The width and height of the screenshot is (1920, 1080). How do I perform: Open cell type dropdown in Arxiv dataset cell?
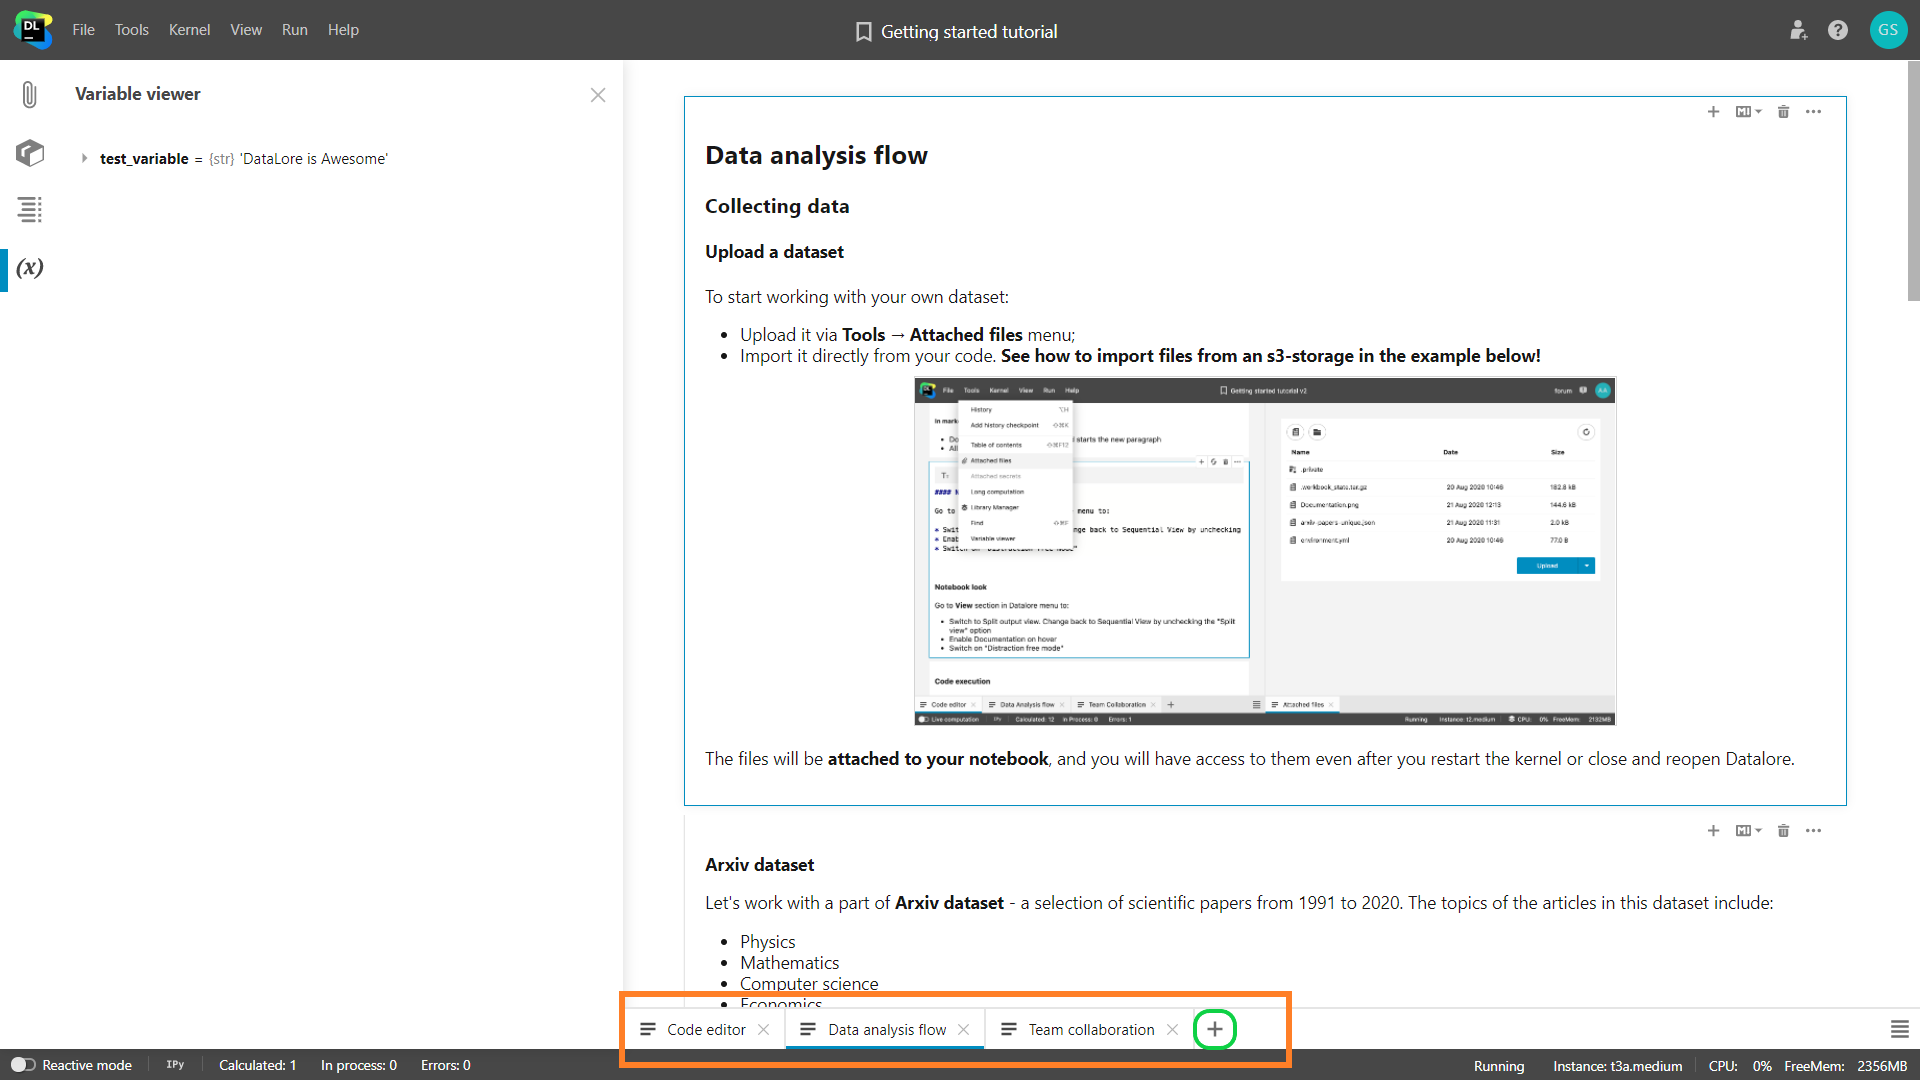(x=1749, y=831)
